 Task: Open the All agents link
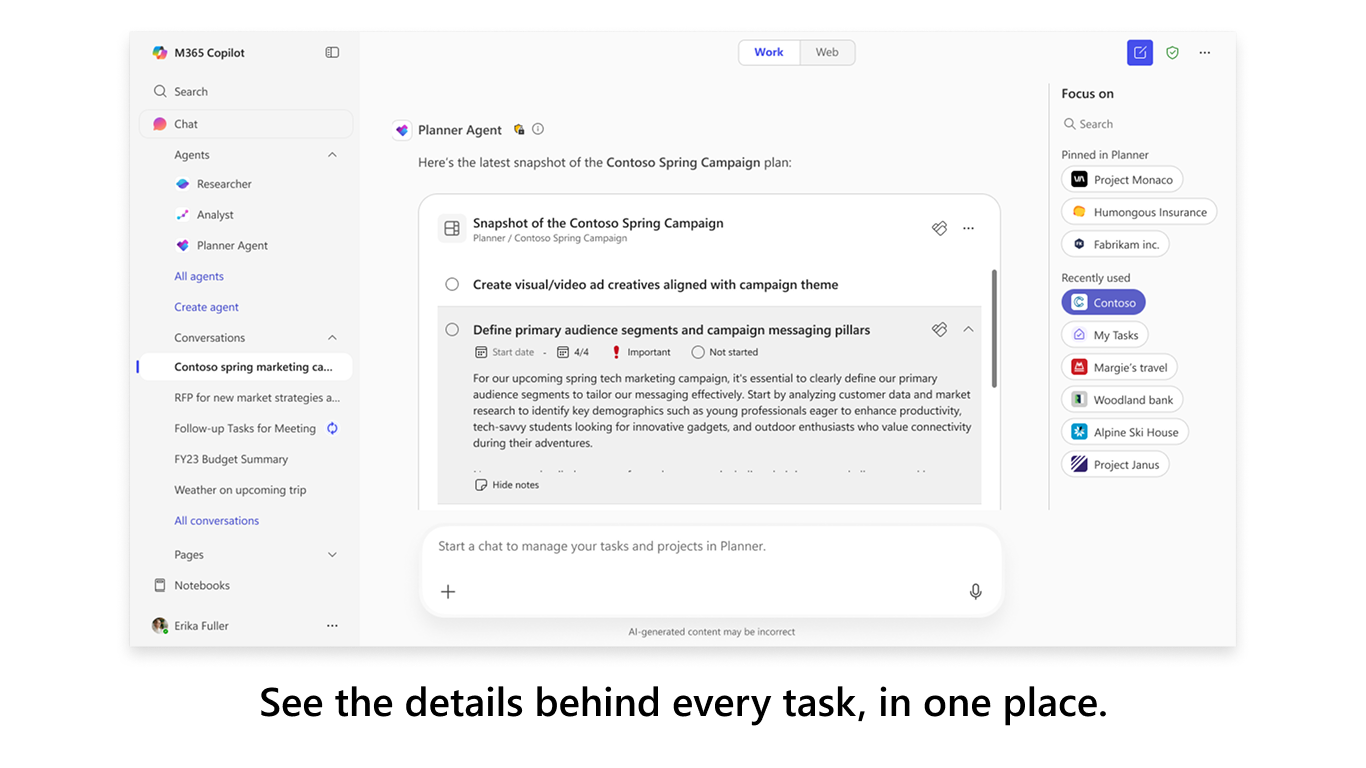[x=199, y=277]
